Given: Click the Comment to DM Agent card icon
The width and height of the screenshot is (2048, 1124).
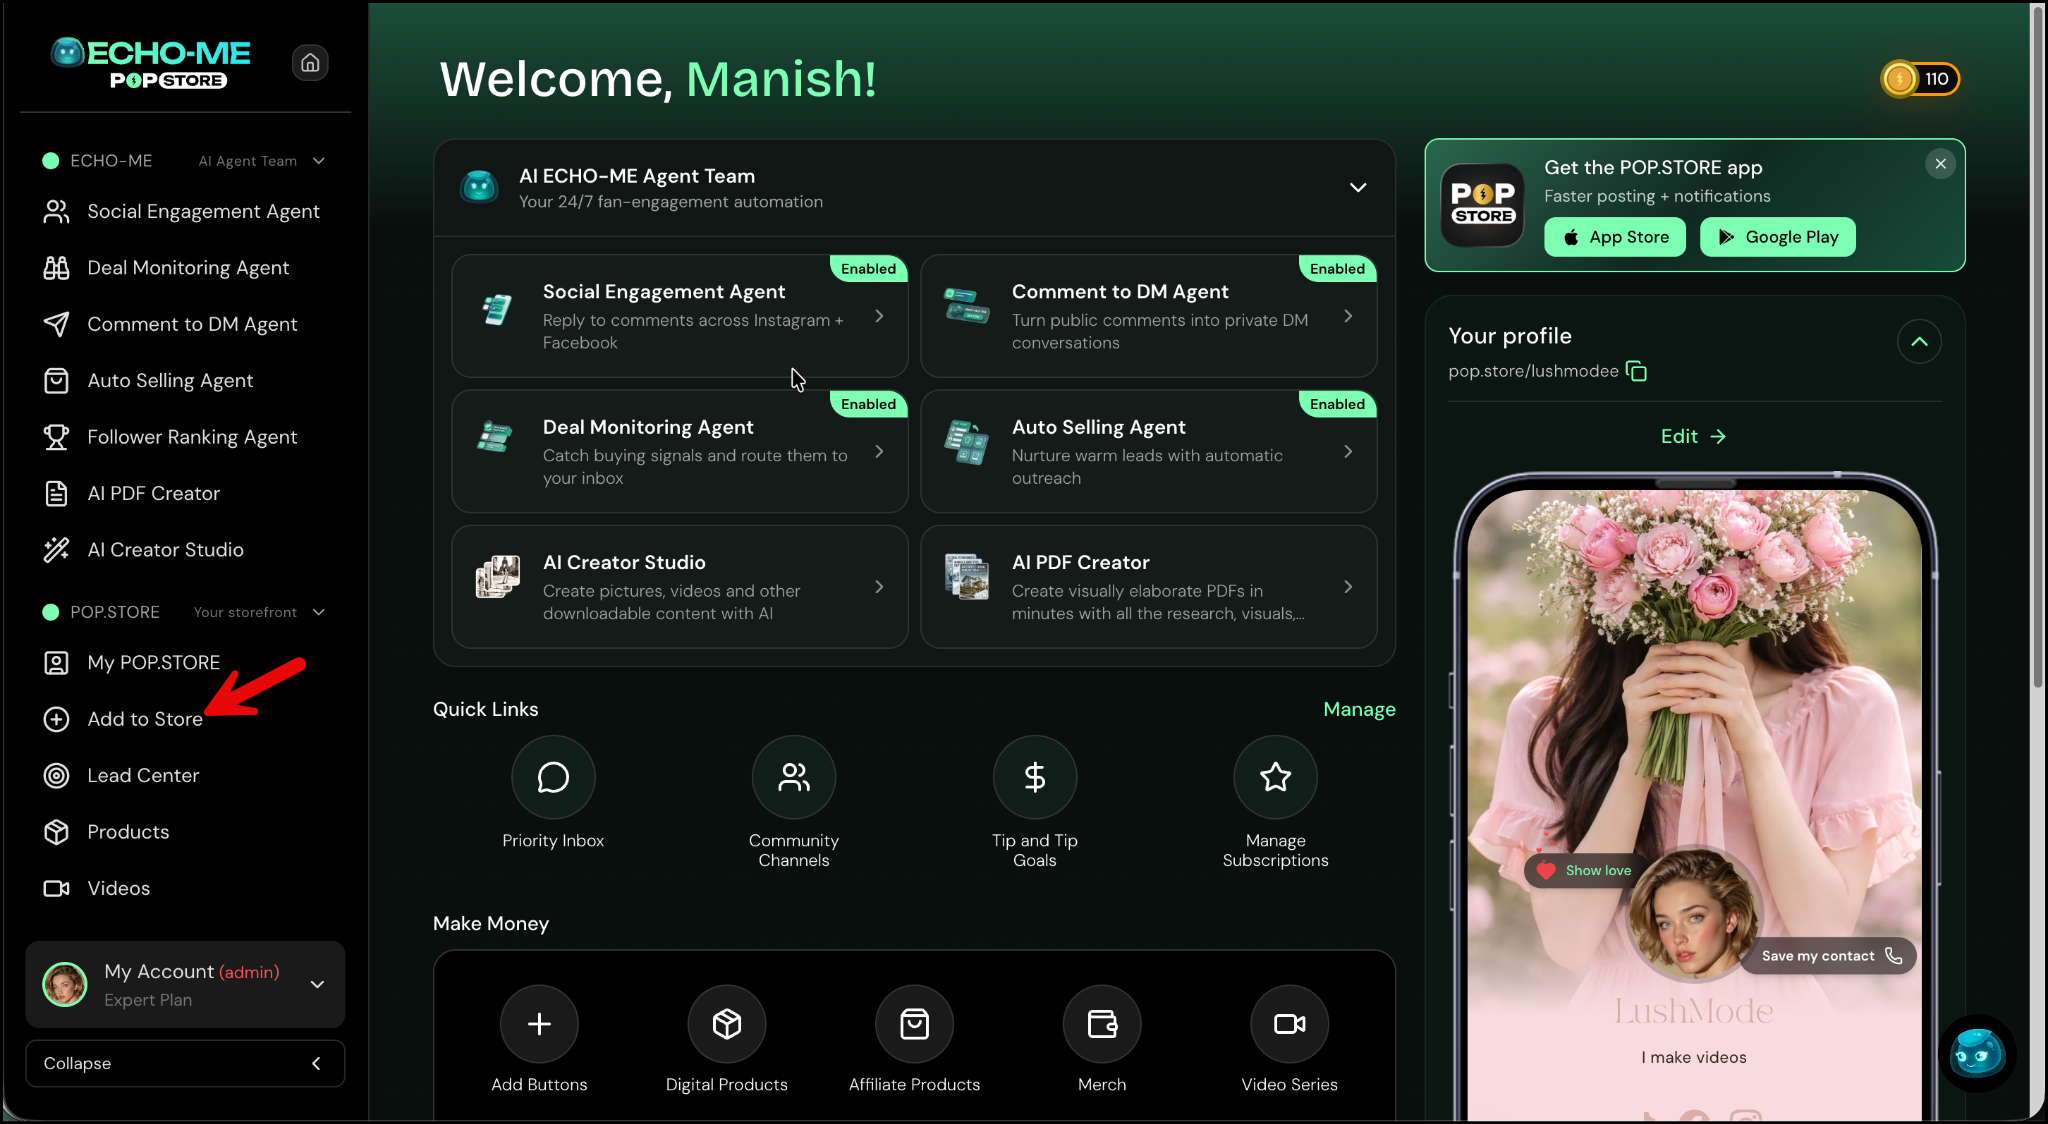Looking at the screenshot, I should [966, 306].
